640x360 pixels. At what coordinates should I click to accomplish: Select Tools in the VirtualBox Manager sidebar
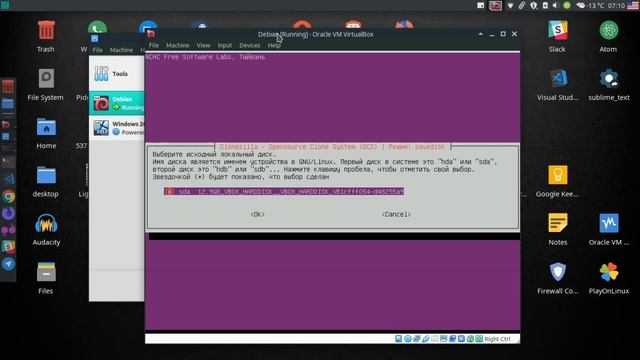tap(117, 74)
